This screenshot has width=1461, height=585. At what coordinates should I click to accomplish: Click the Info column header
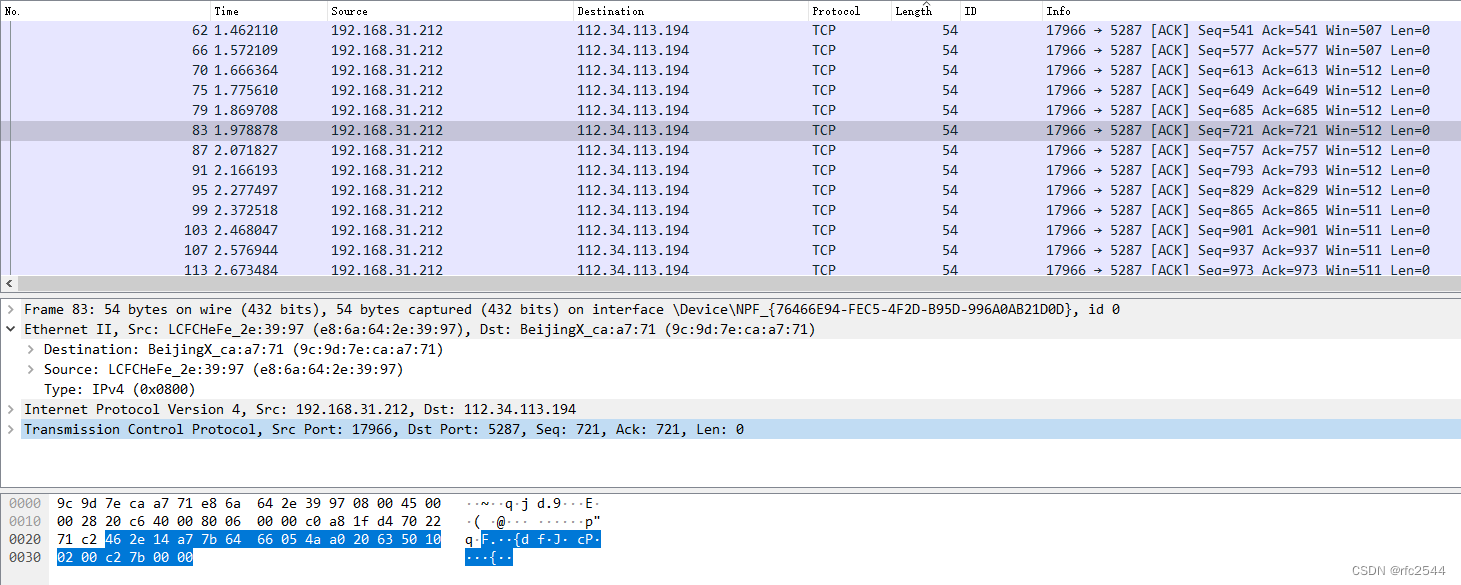1057,11
